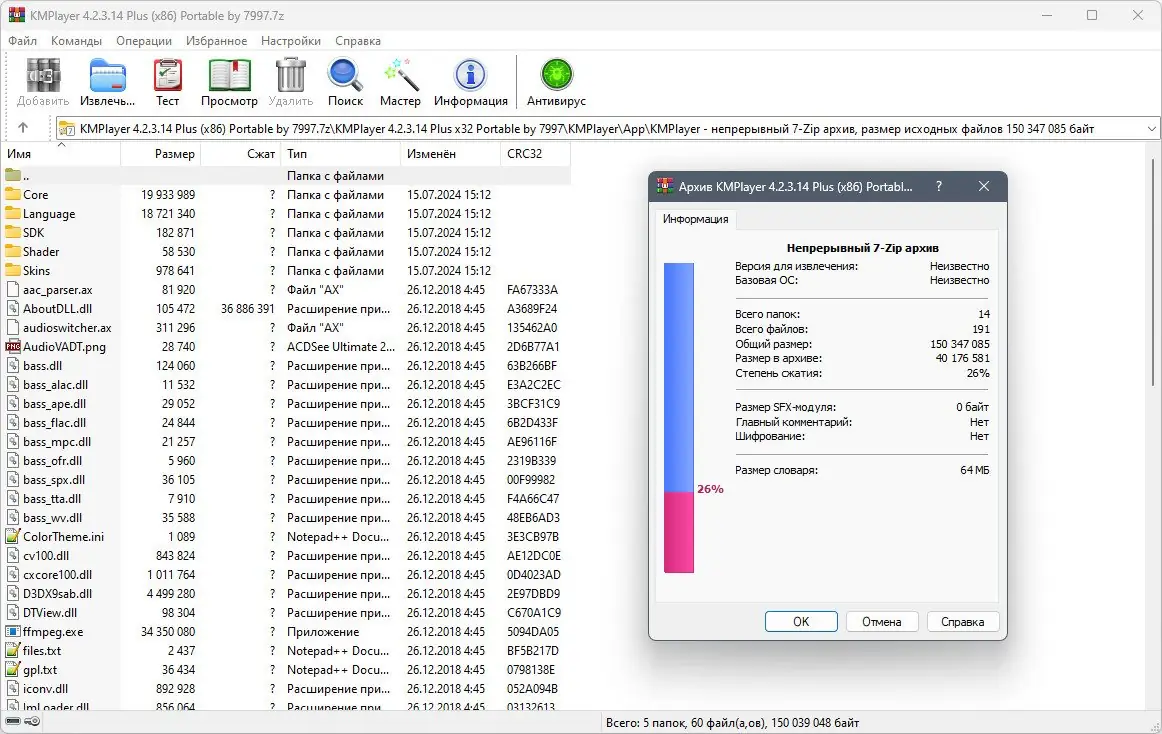Sort the list by Тип column
1162x734 pixels.
tap(341, 153)
